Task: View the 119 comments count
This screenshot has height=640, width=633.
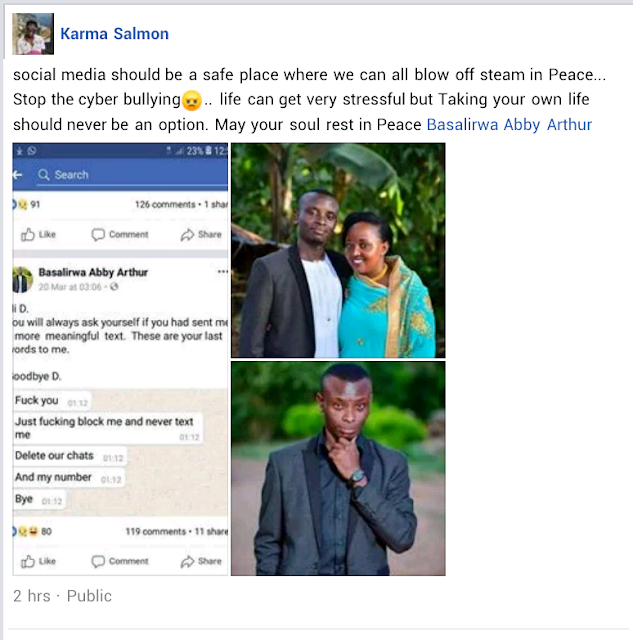Action: [x=155, y=531]
